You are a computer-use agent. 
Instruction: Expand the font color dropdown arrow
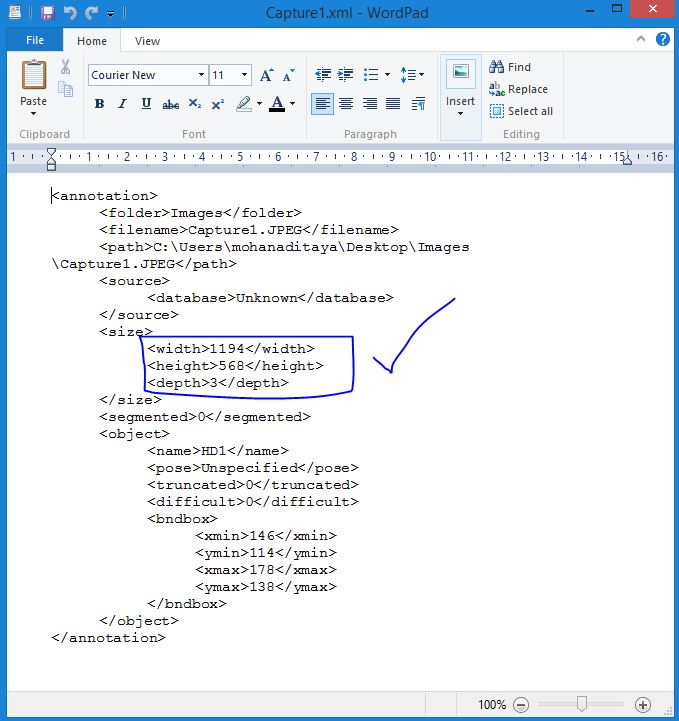[292, 104]
